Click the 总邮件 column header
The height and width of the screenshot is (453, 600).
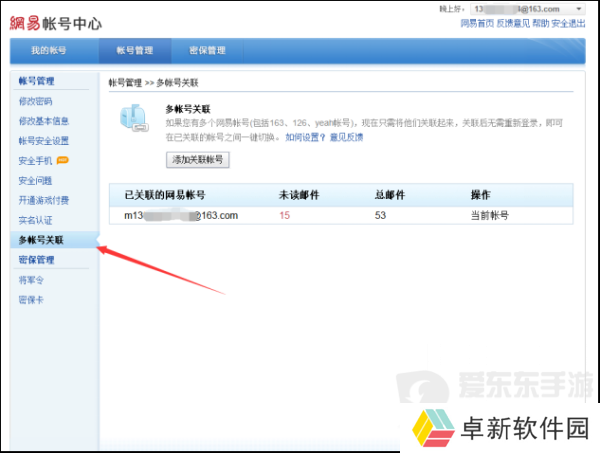tap(390, 195)
